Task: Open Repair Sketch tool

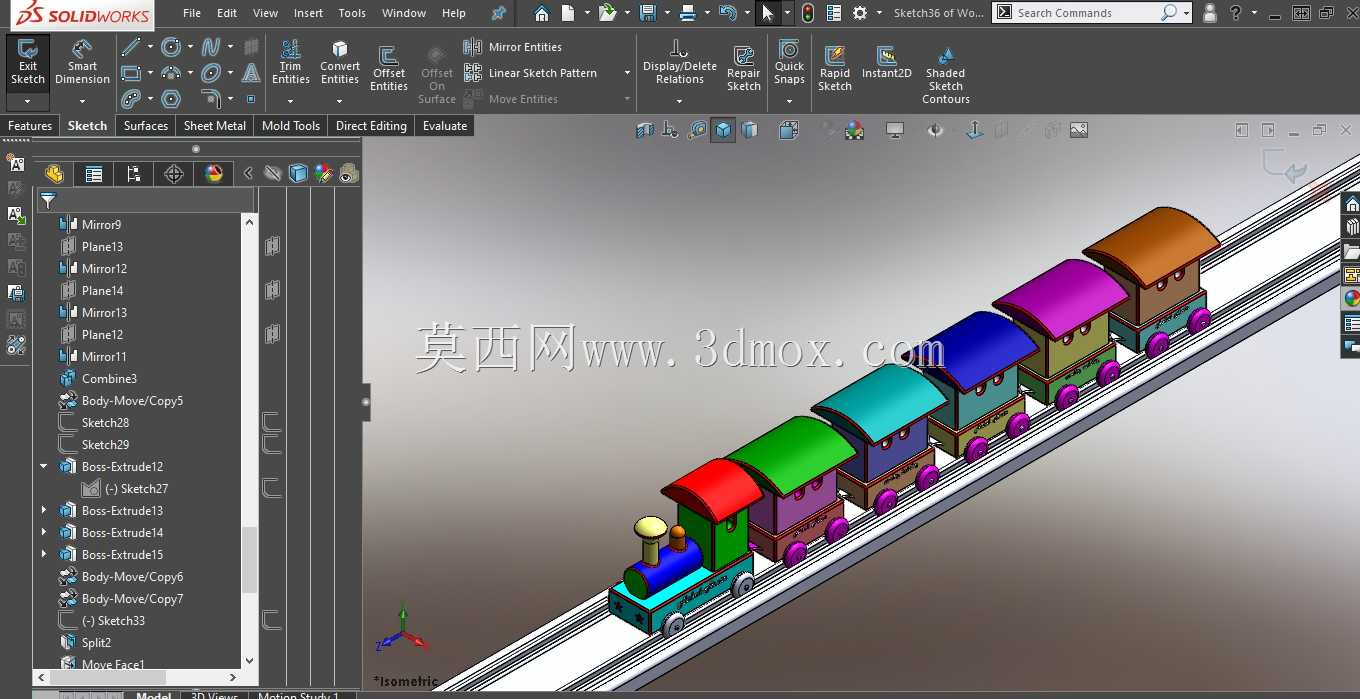Action: [743, 68]
